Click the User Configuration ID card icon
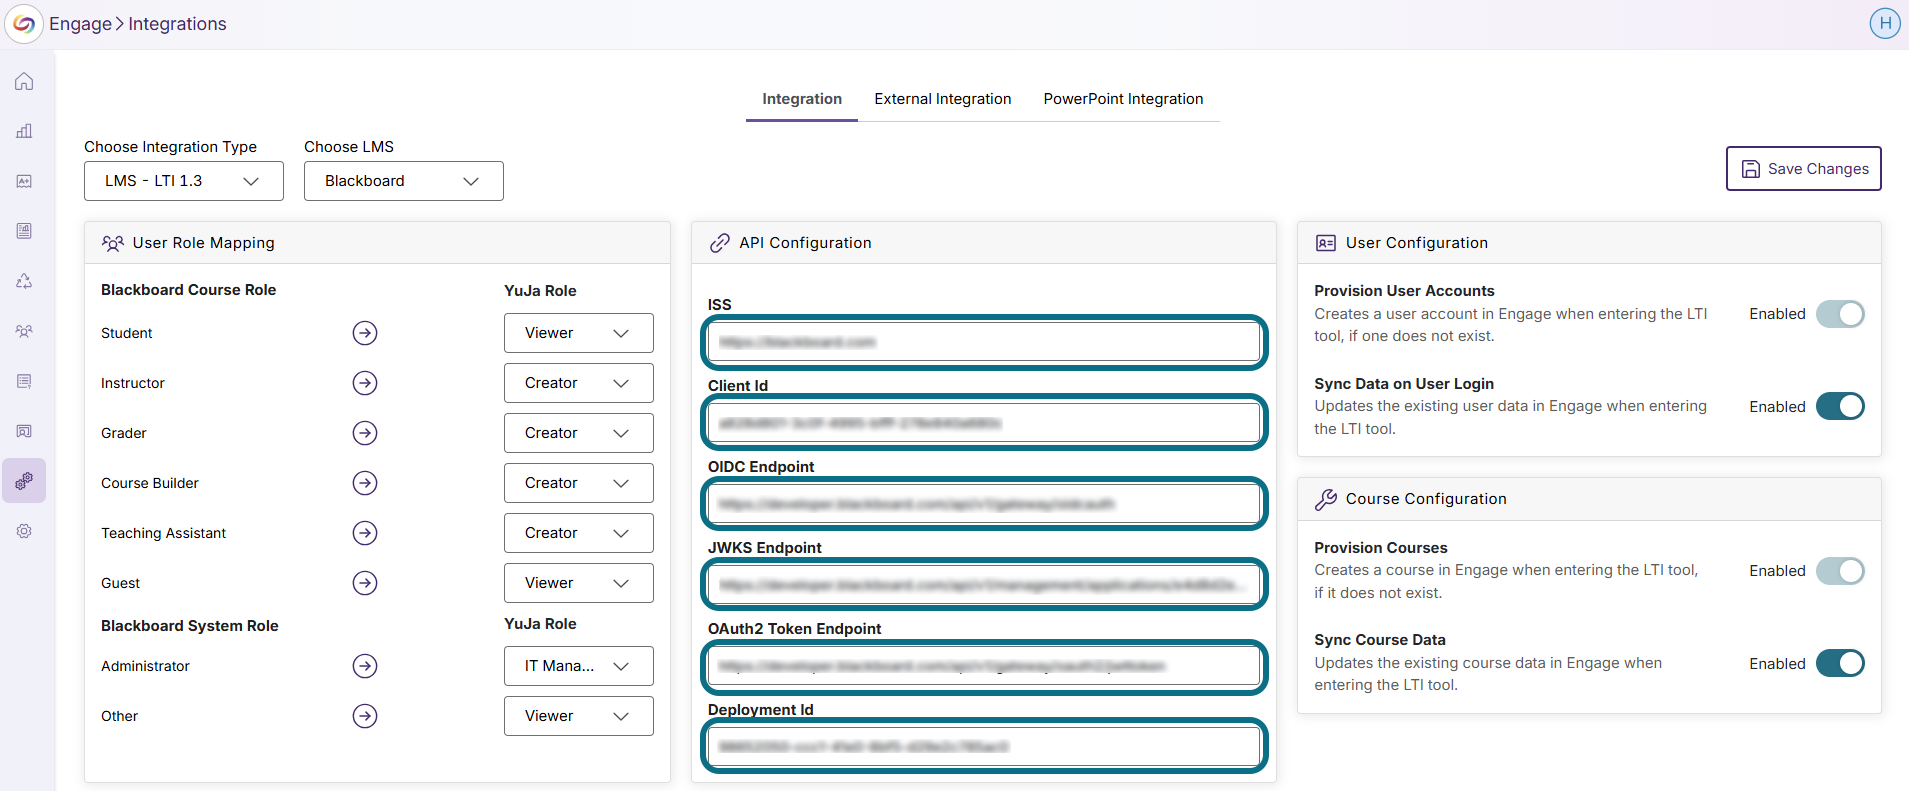Viewport: 1909px width, 791px height. coord(1326,243)
